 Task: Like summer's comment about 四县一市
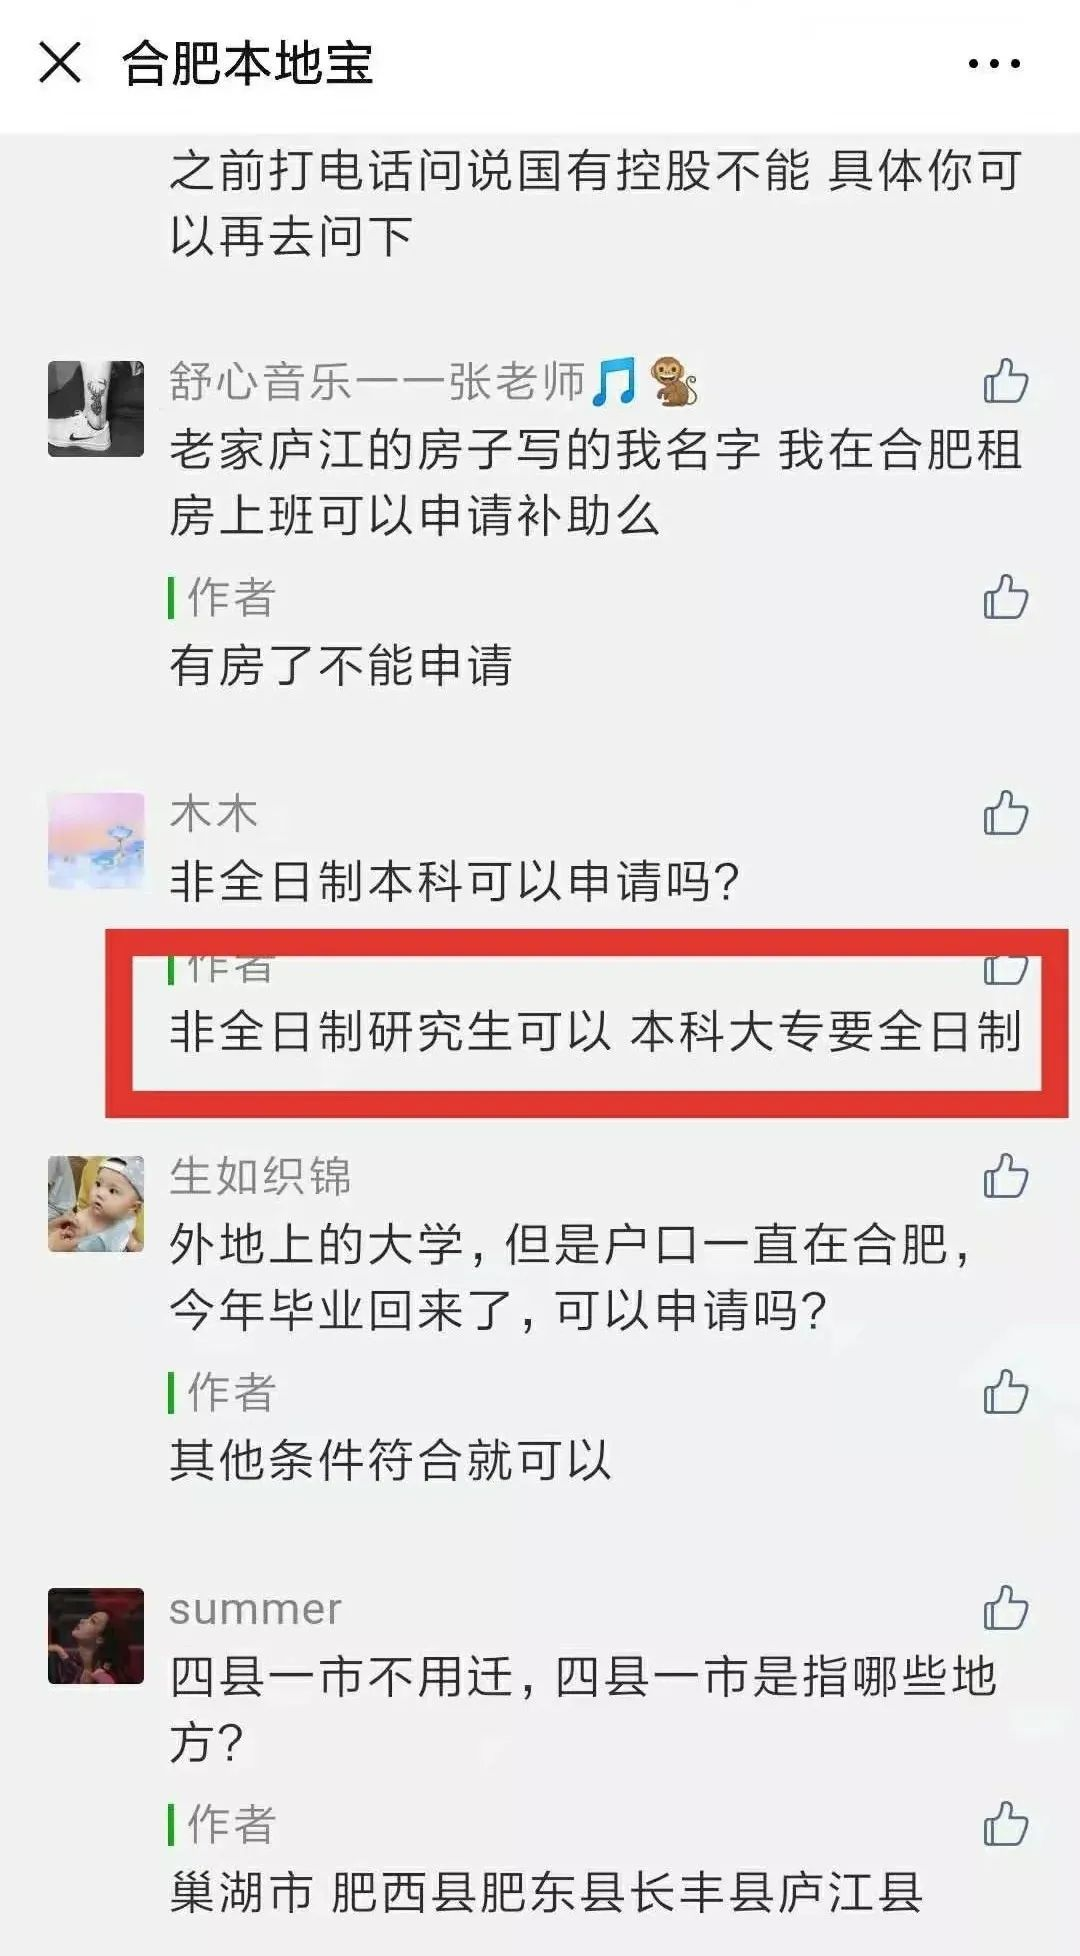tap(1005, 1608)
